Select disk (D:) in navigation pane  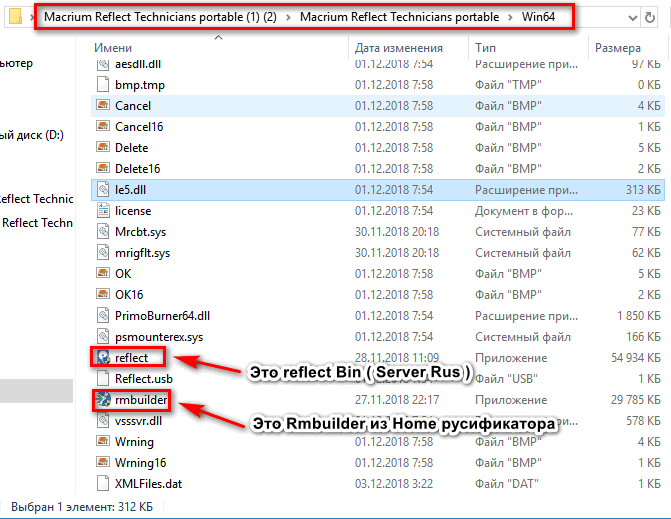coord(30,136)
